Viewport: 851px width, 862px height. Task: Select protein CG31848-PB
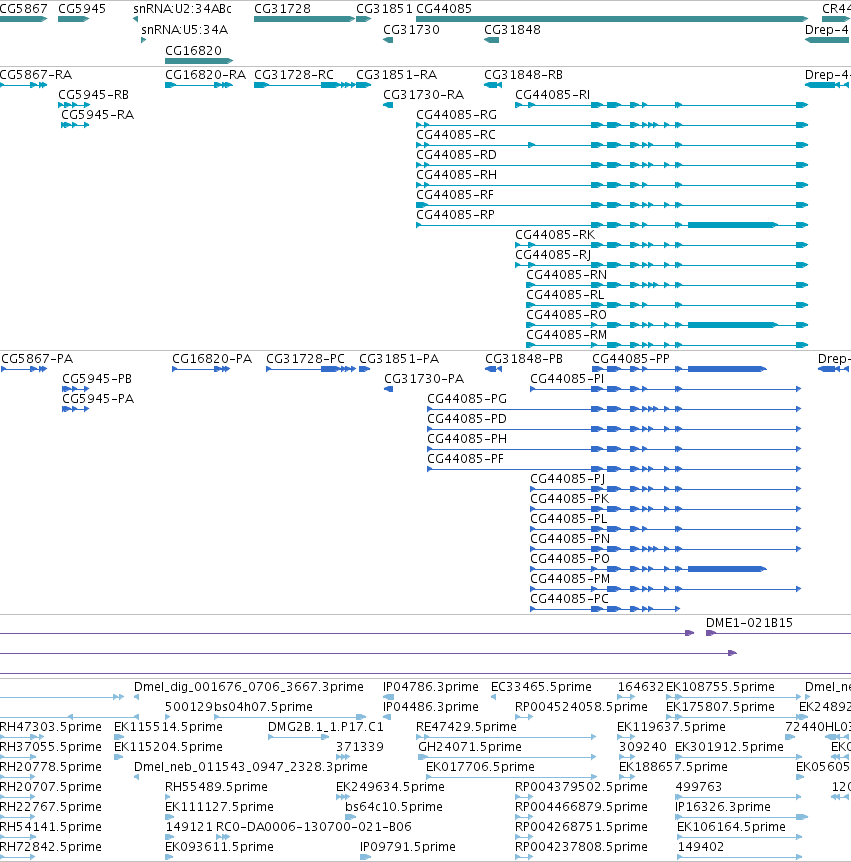click(x=524, y=359)
